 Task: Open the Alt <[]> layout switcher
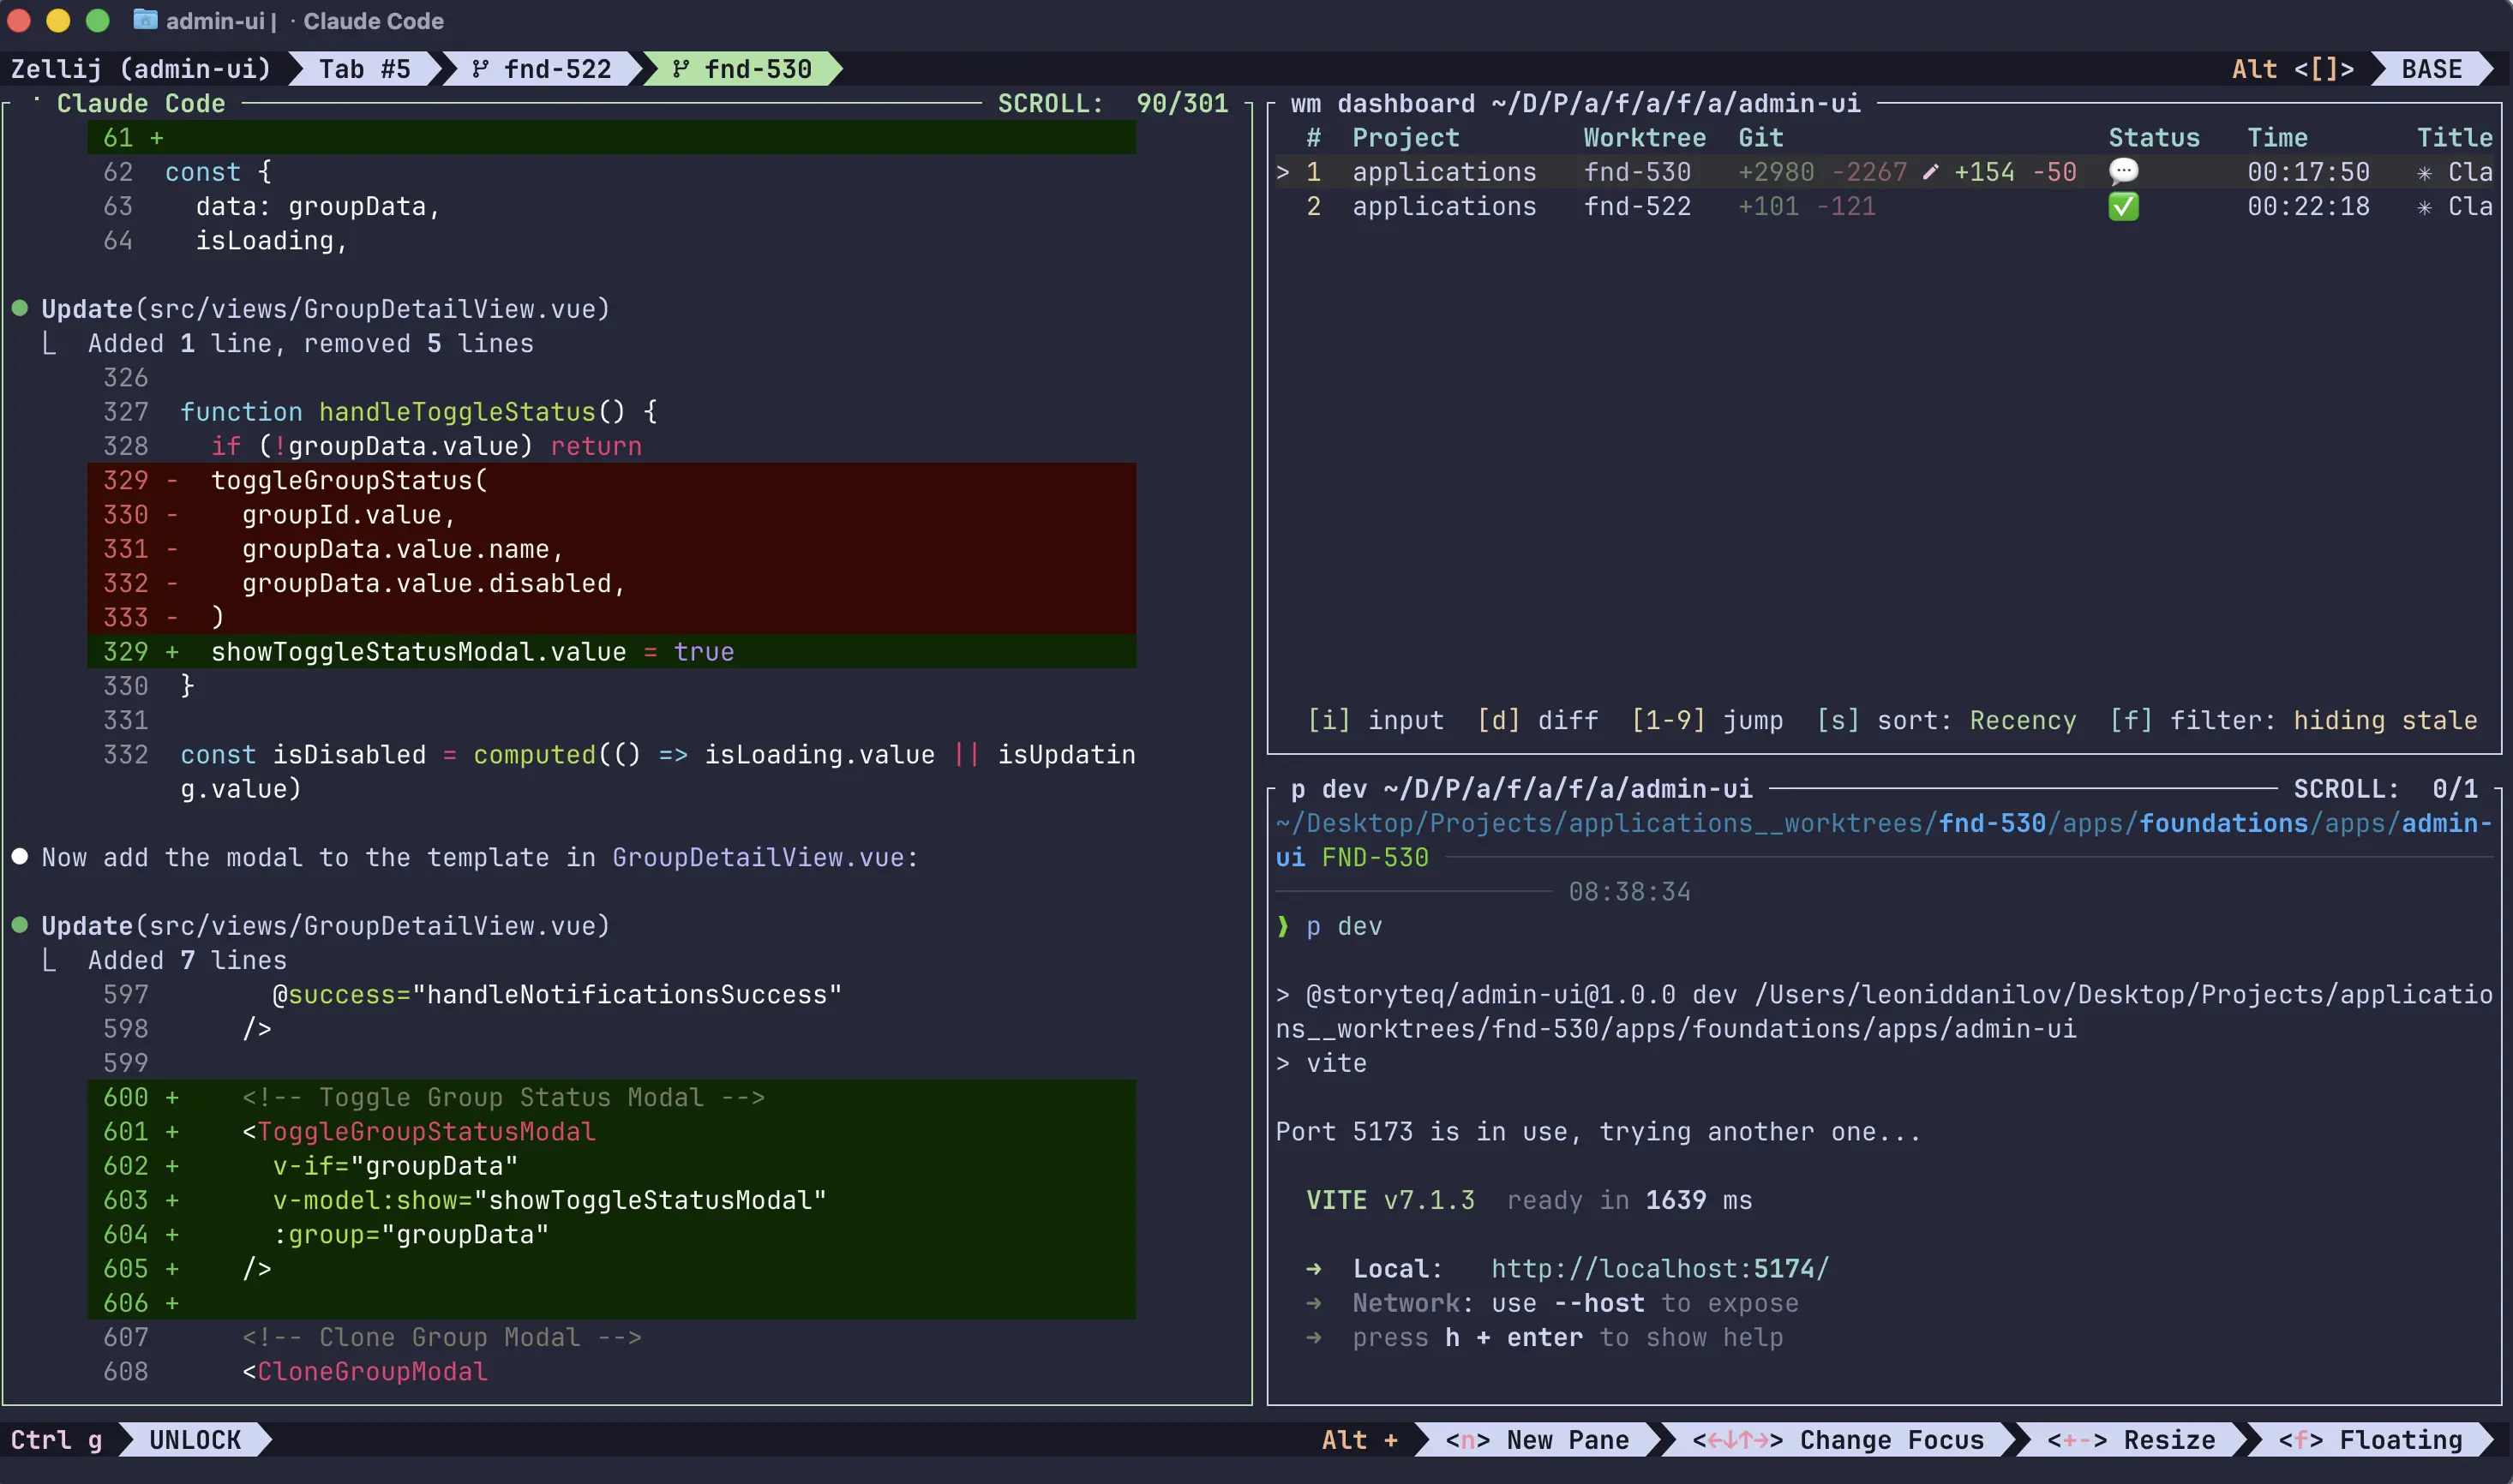(2294, 69)
